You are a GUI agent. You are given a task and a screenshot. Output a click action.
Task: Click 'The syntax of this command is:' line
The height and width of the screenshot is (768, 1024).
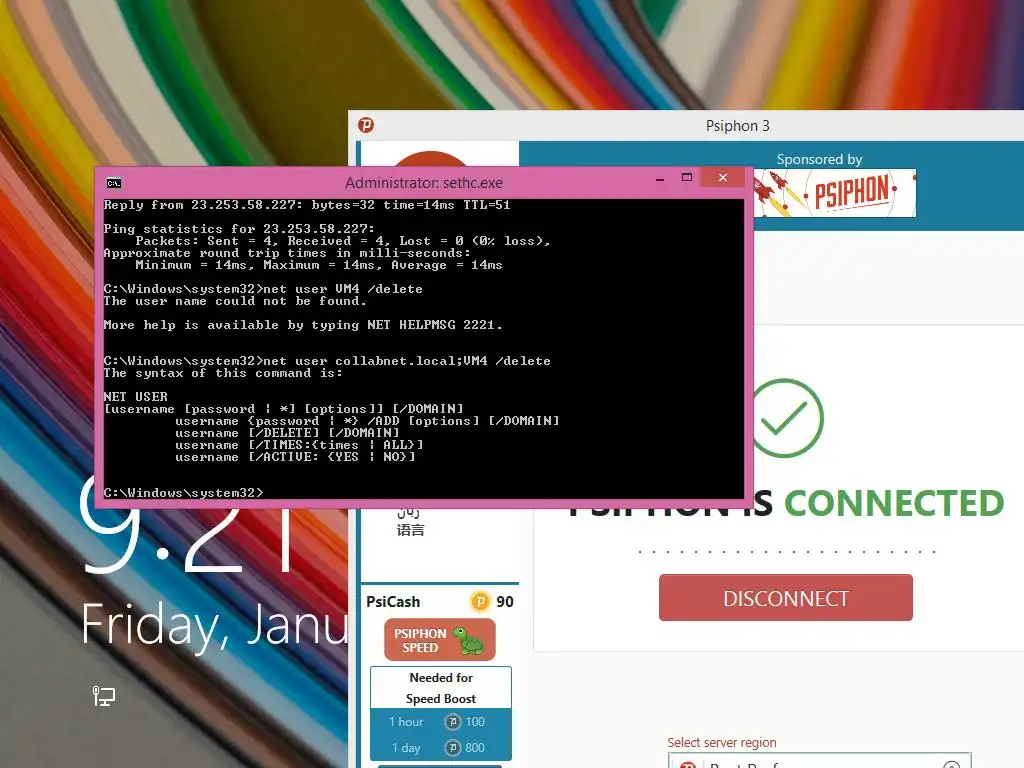[x=223, y=373]
